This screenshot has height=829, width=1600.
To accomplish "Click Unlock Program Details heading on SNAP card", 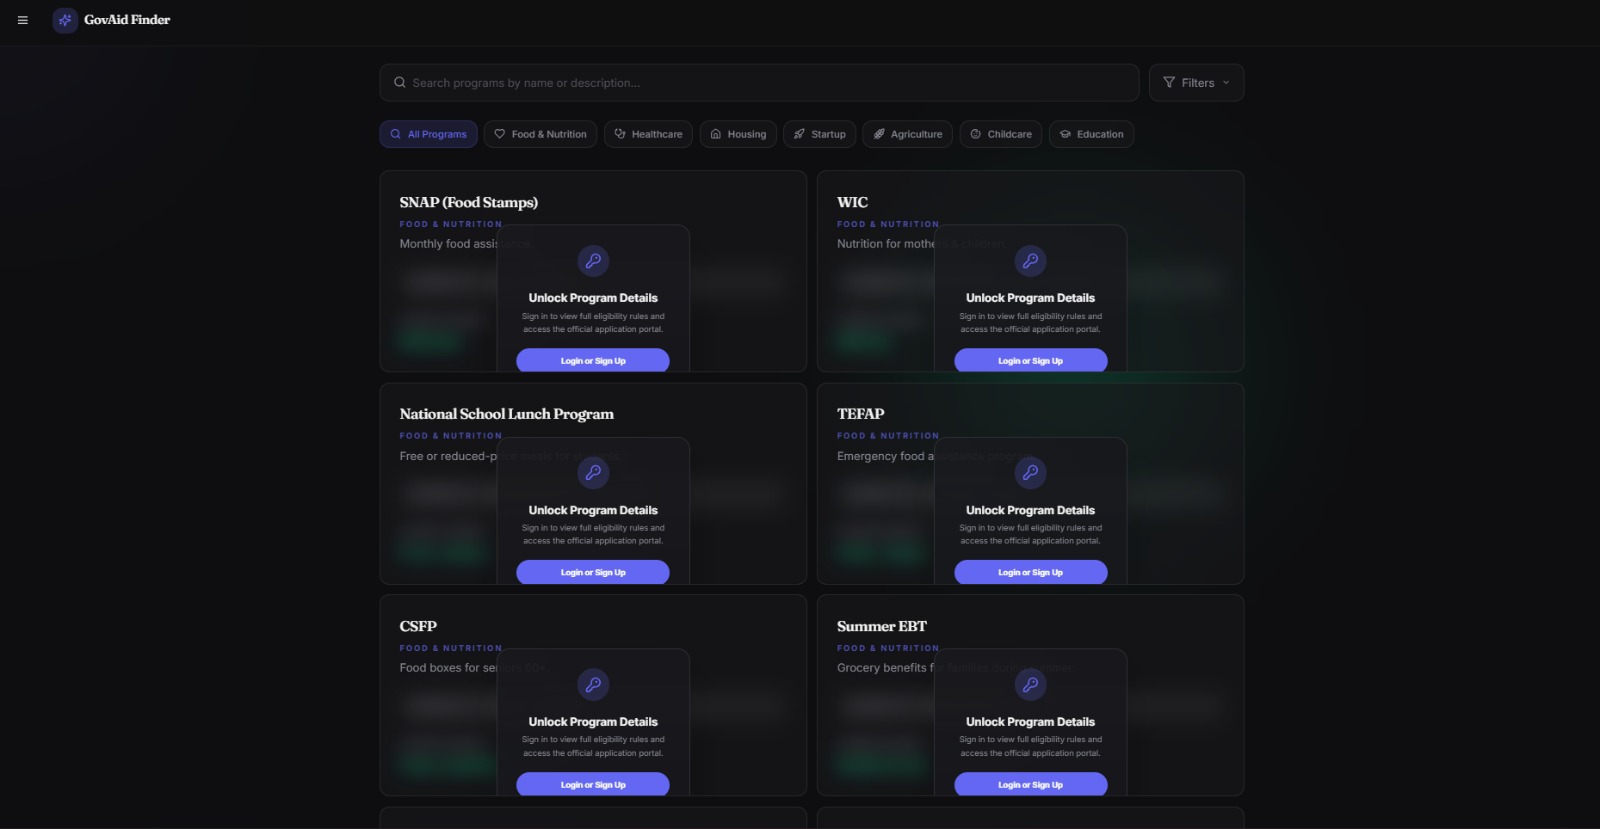I will [x=593, y=298].
